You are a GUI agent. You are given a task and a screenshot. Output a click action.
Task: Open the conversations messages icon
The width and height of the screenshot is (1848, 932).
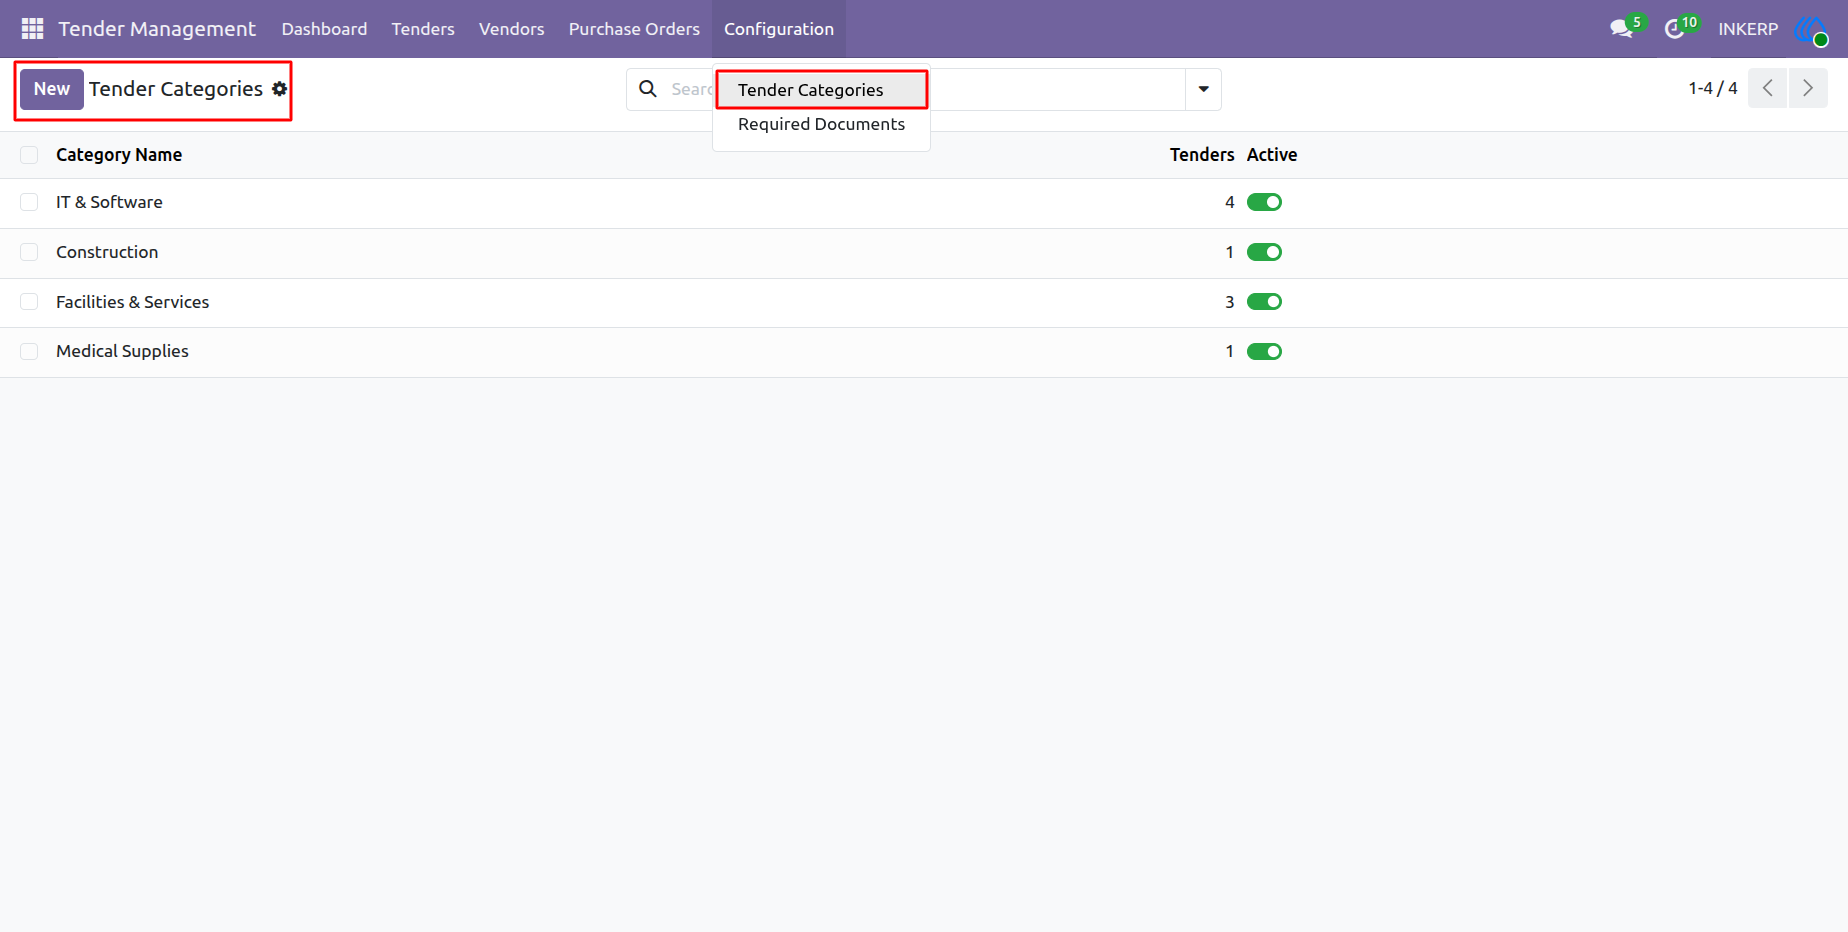[1622, 29]
